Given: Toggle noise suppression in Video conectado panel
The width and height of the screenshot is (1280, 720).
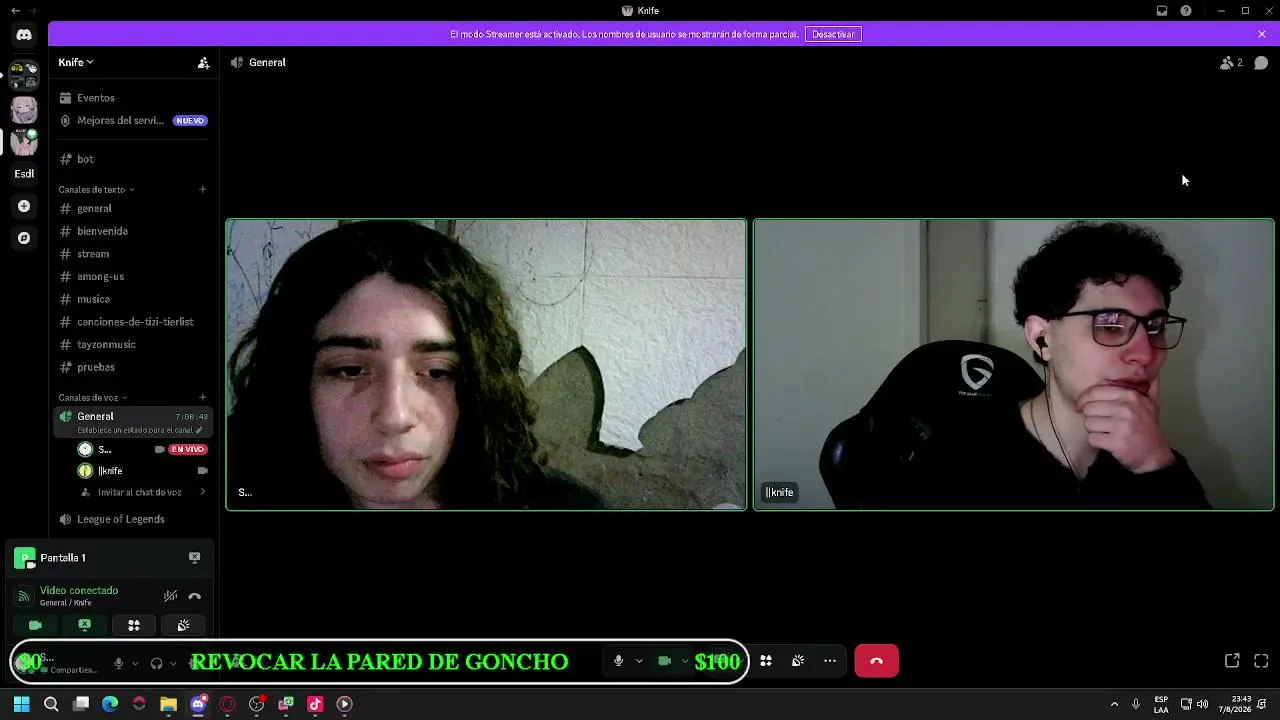Looking at the screenshot, I should (x=170, y=596).
